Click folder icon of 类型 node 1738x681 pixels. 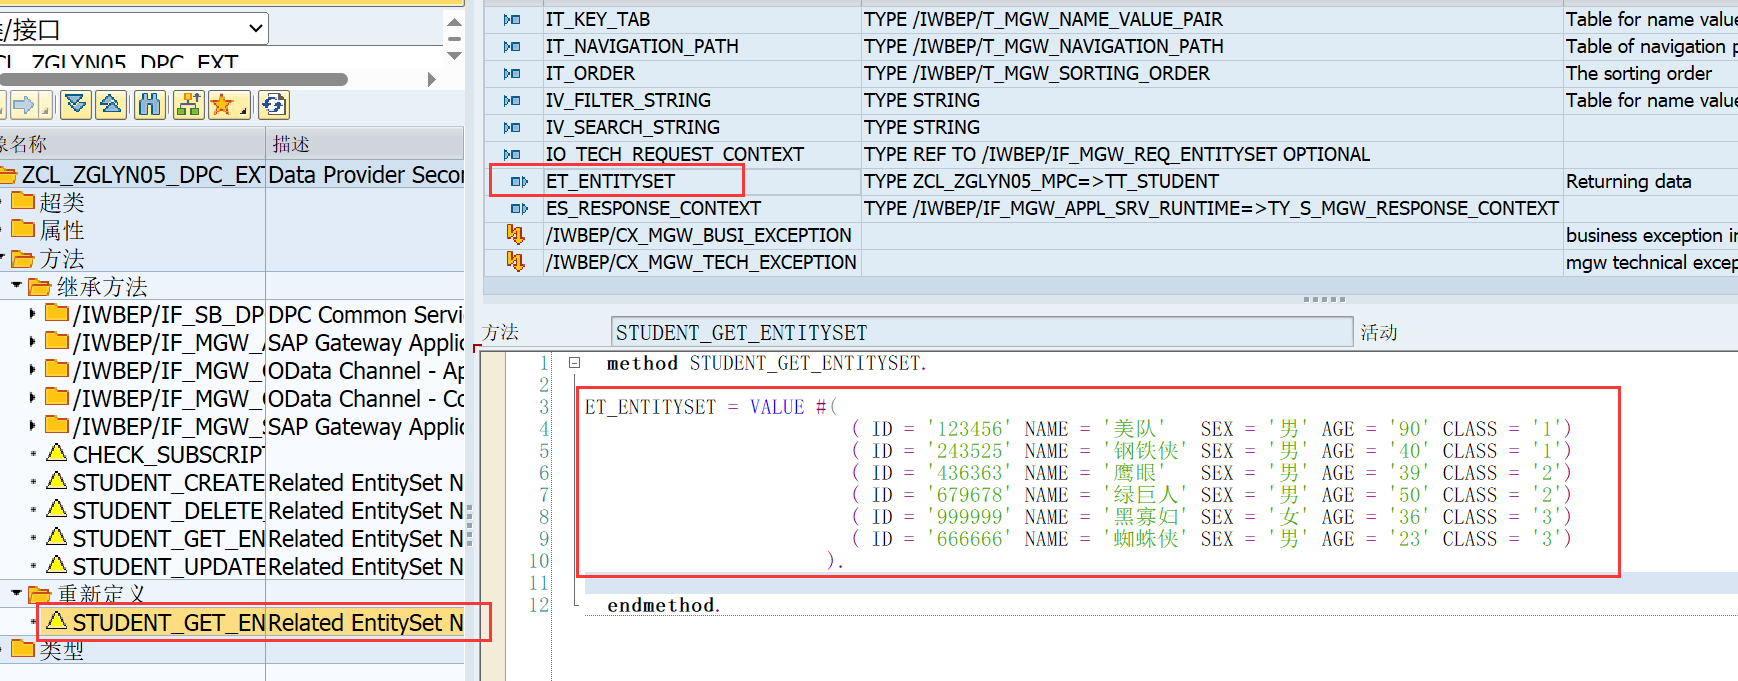22,649
